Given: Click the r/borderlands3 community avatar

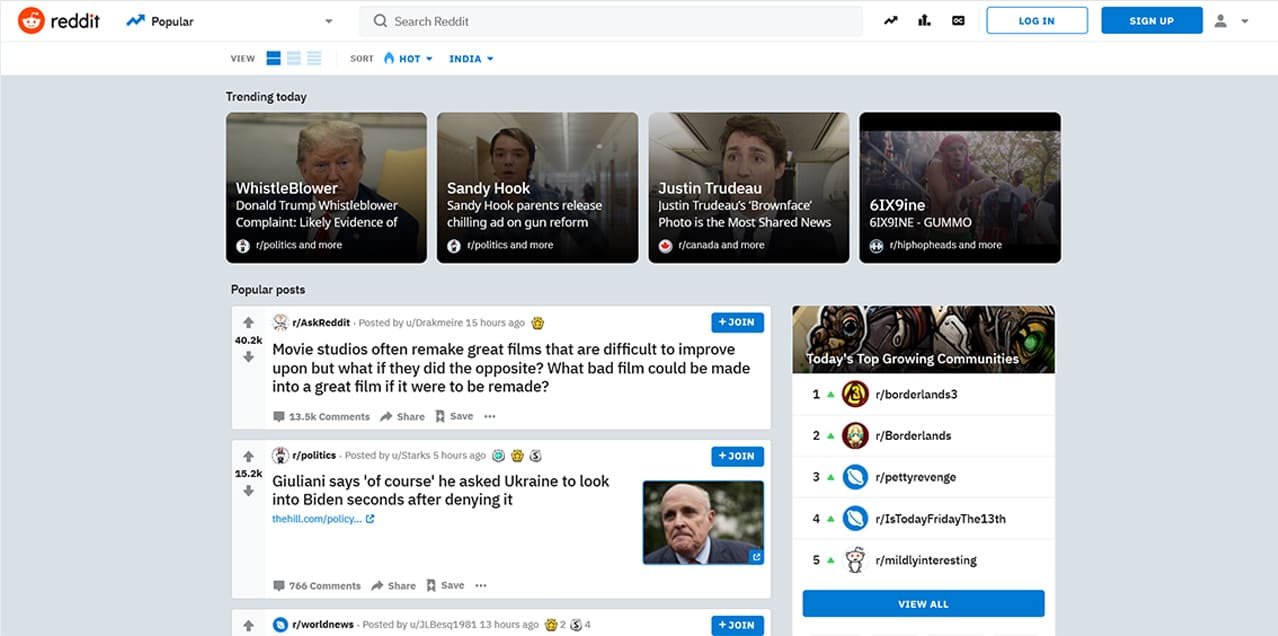Looking at the screenshot, I should (x=854, y=394).
